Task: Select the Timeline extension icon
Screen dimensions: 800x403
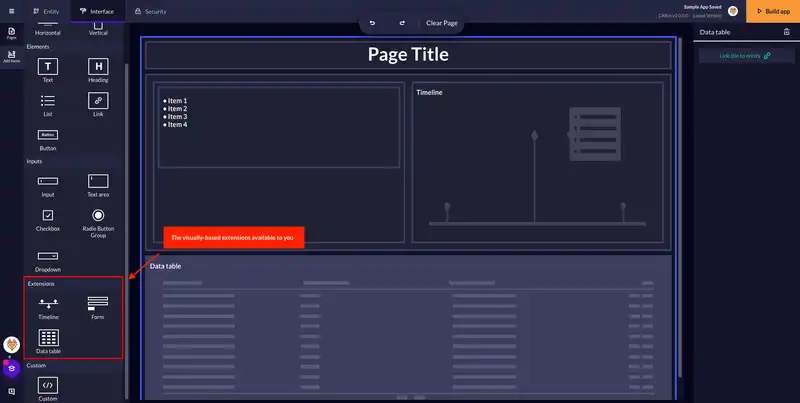Action: click(48, 303)
